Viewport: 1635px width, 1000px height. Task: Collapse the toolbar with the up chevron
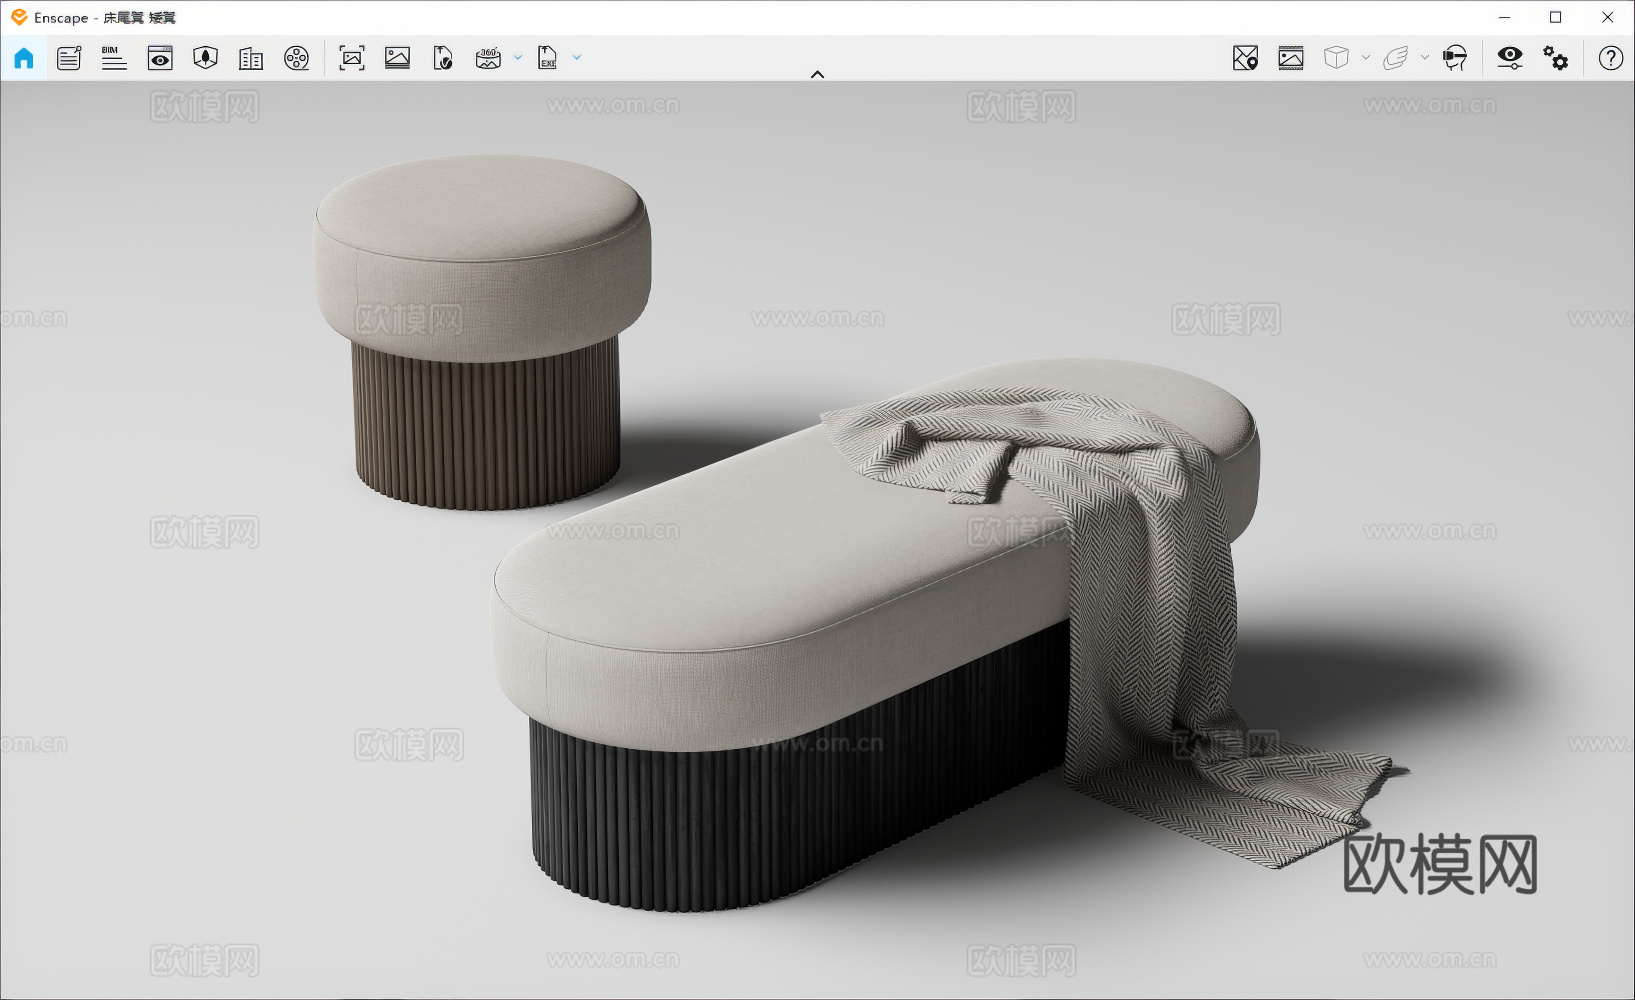(x=817, y=74)
